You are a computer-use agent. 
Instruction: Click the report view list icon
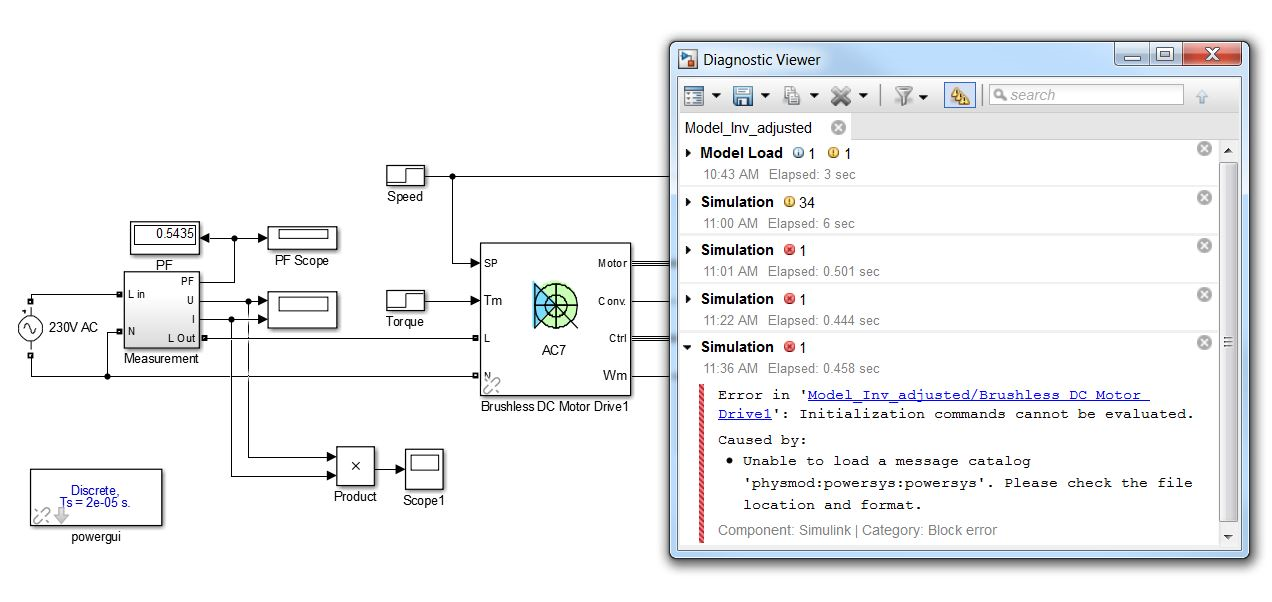[x=694, y=96]
